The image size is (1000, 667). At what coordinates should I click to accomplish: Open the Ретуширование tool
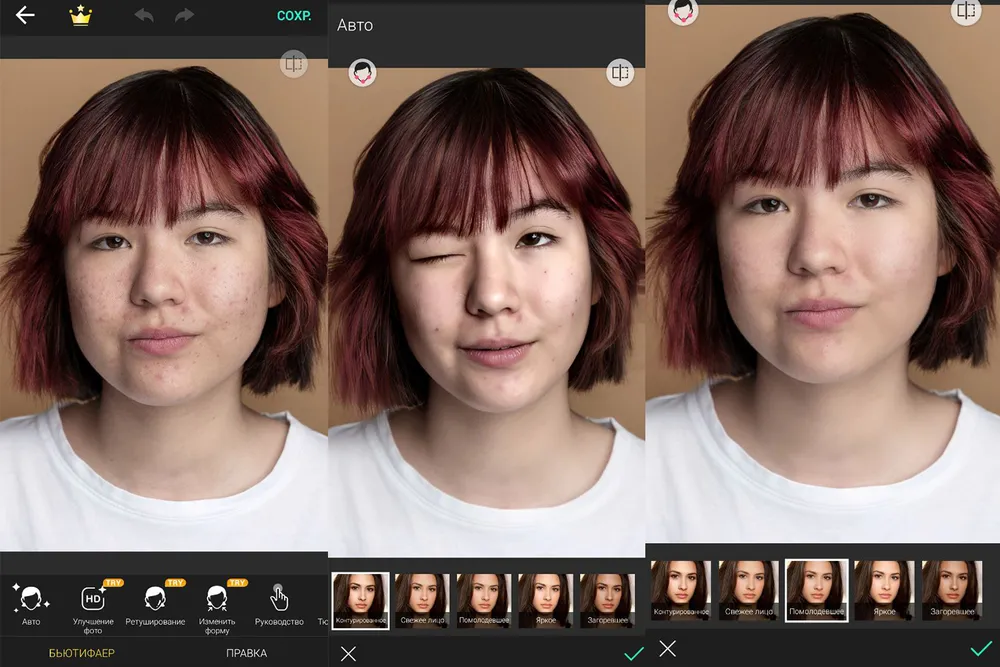coord(155,605)
